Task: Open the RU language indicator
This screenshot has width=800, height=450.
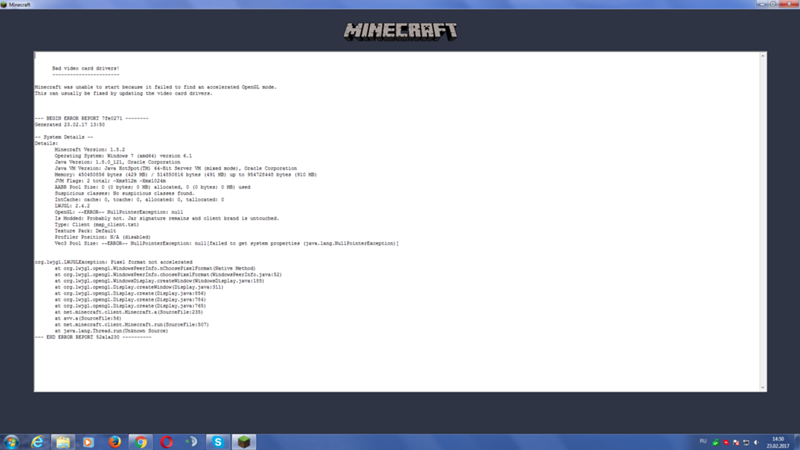Action: pyautogui.click(x=703, y=441)
